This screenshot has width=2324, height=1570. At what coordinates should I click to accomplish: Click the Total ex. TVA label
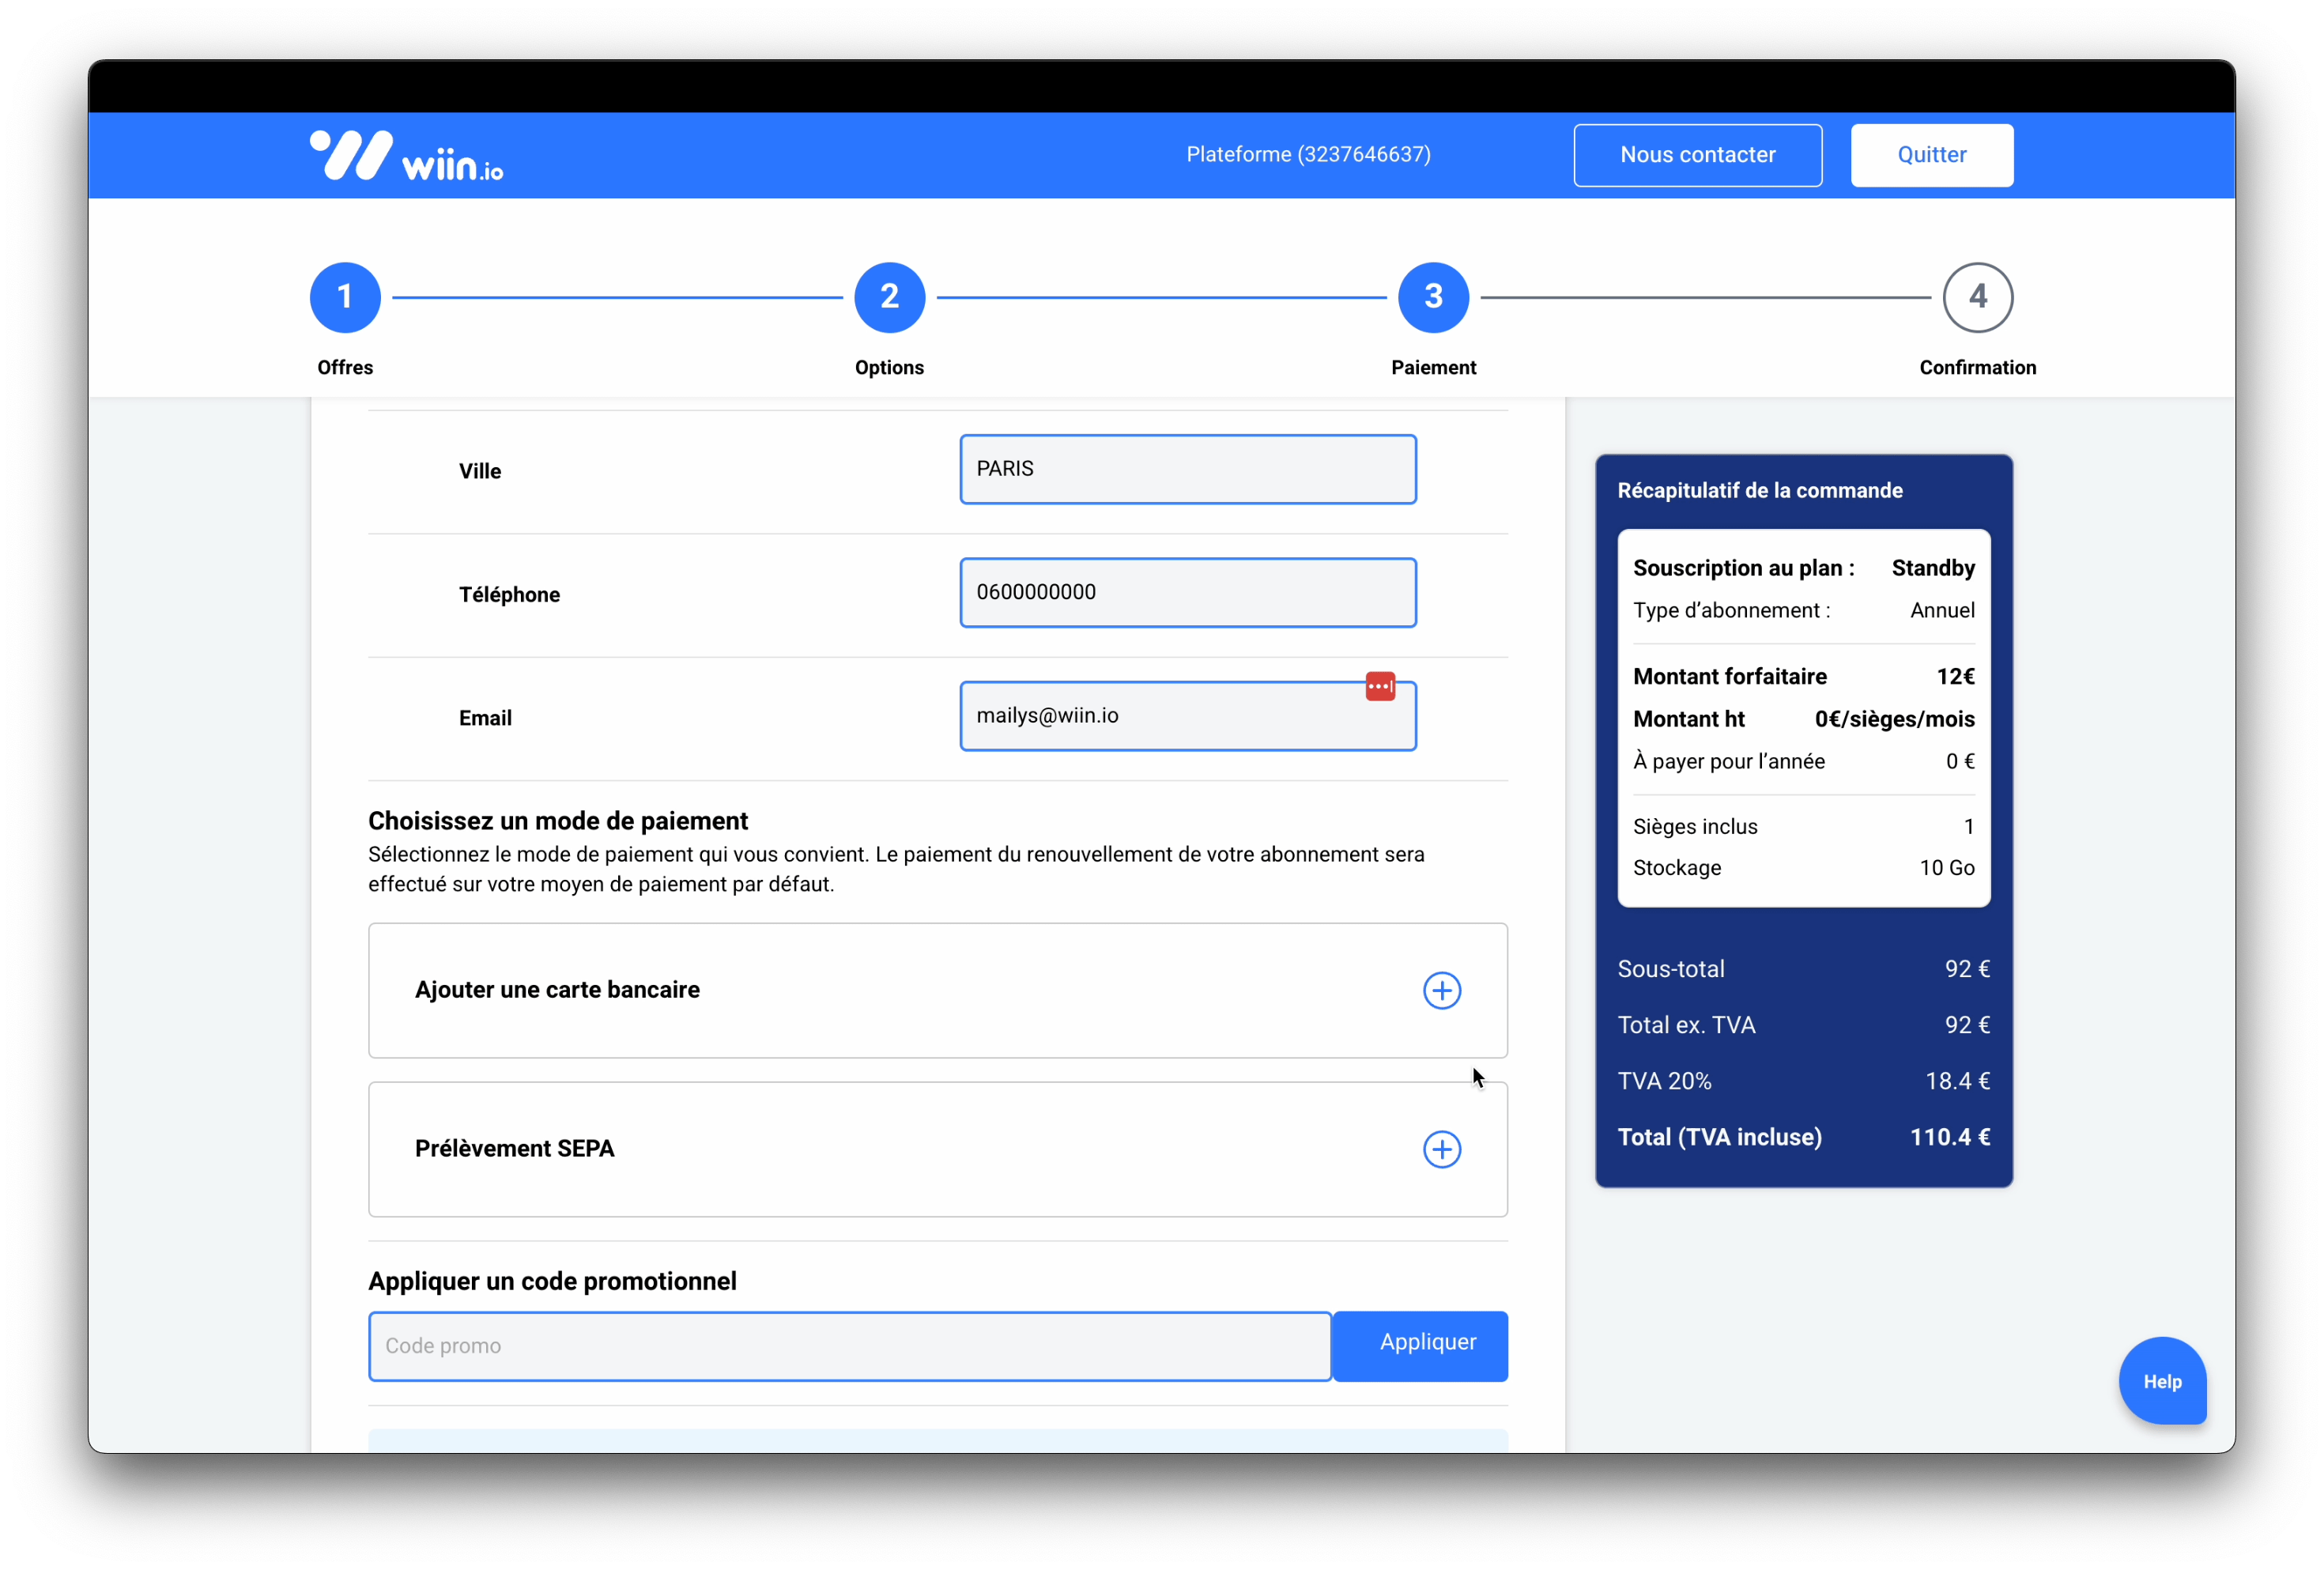tap(1686, 1025)
